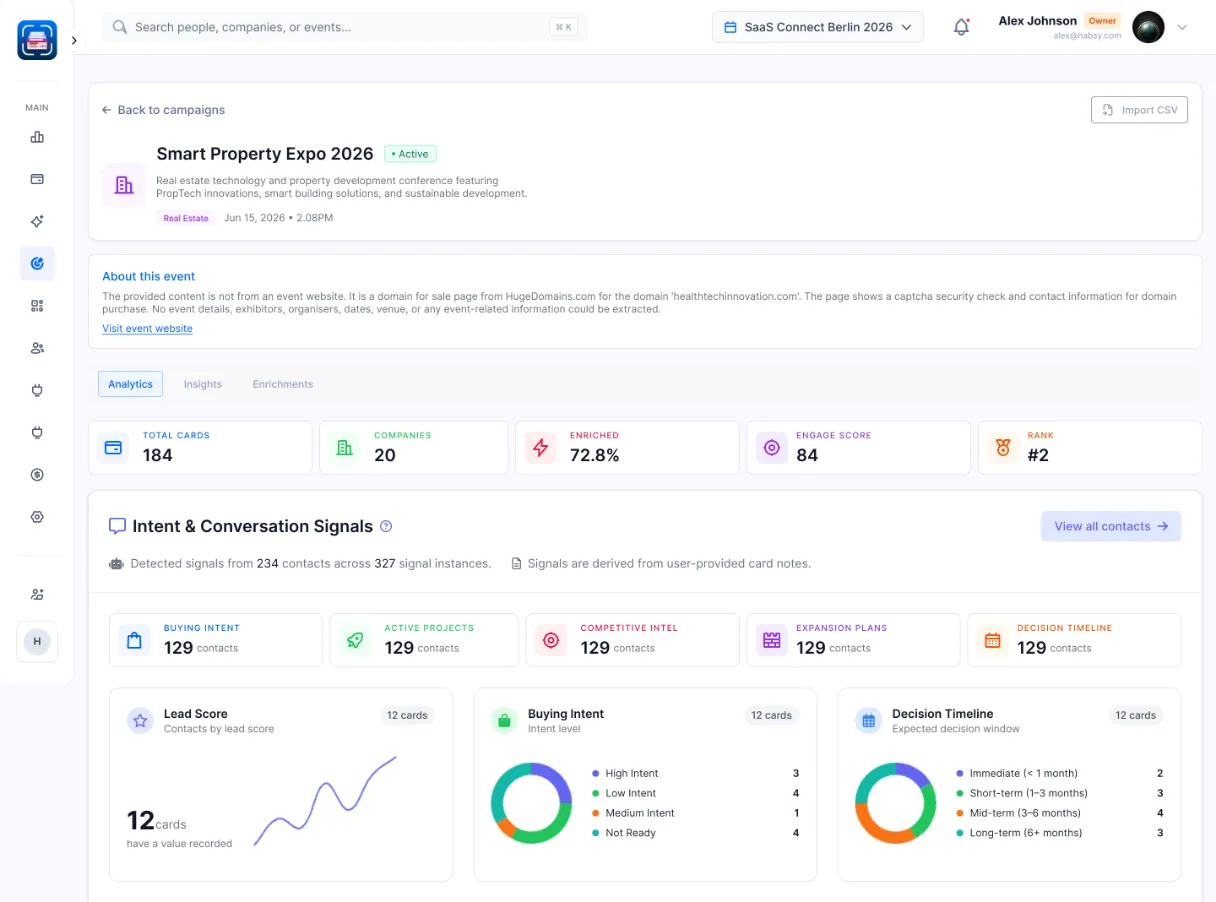Click the Rank value #2
Screen dimensions: 1216x902
(1038, 456)
